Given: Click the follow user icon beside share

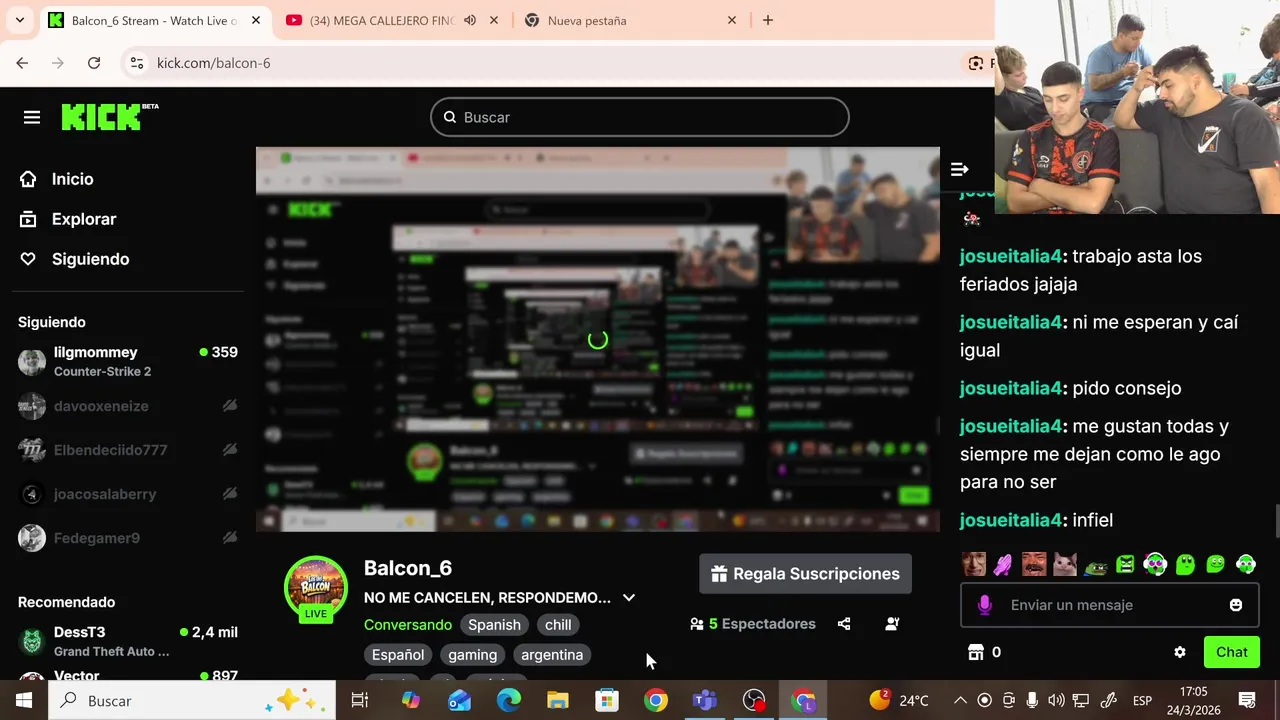Looking at the screenshot, I should 892,624.
